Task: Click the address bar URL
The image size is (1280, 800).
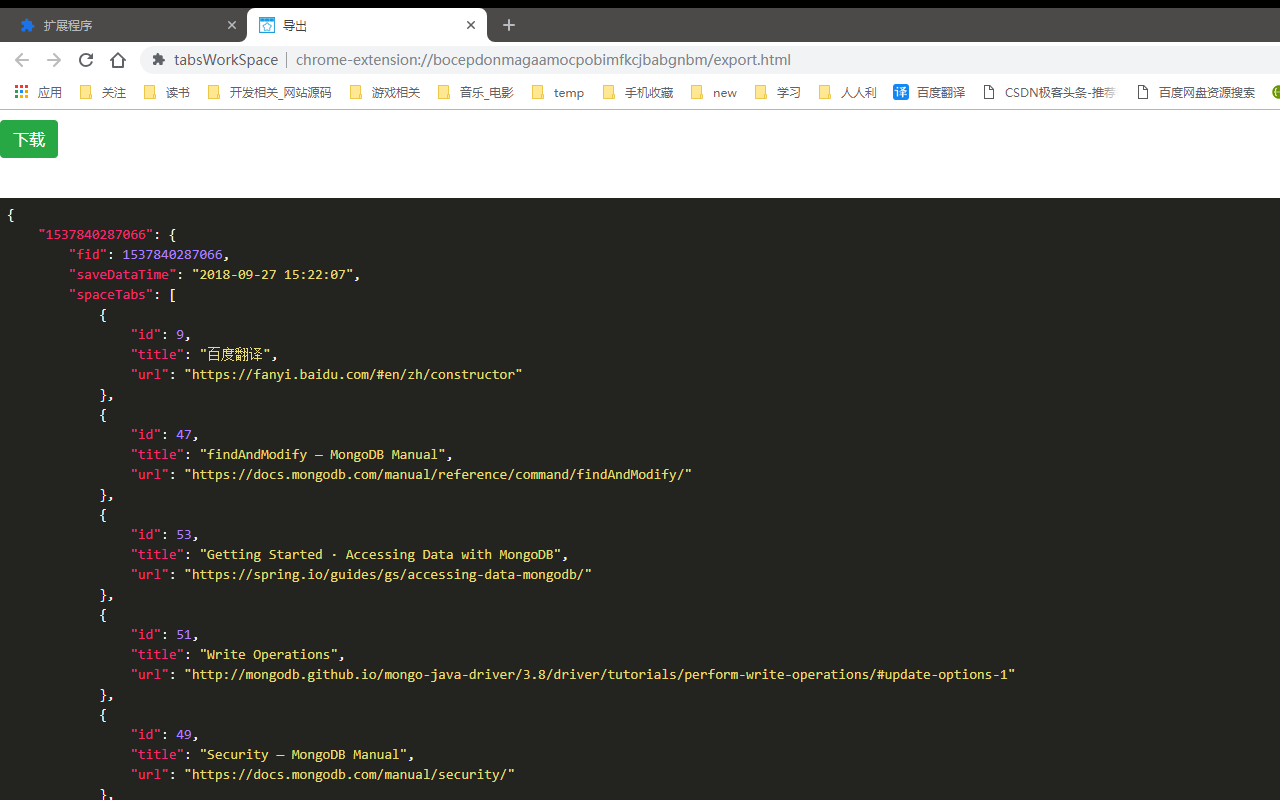Action: [543, 60]
